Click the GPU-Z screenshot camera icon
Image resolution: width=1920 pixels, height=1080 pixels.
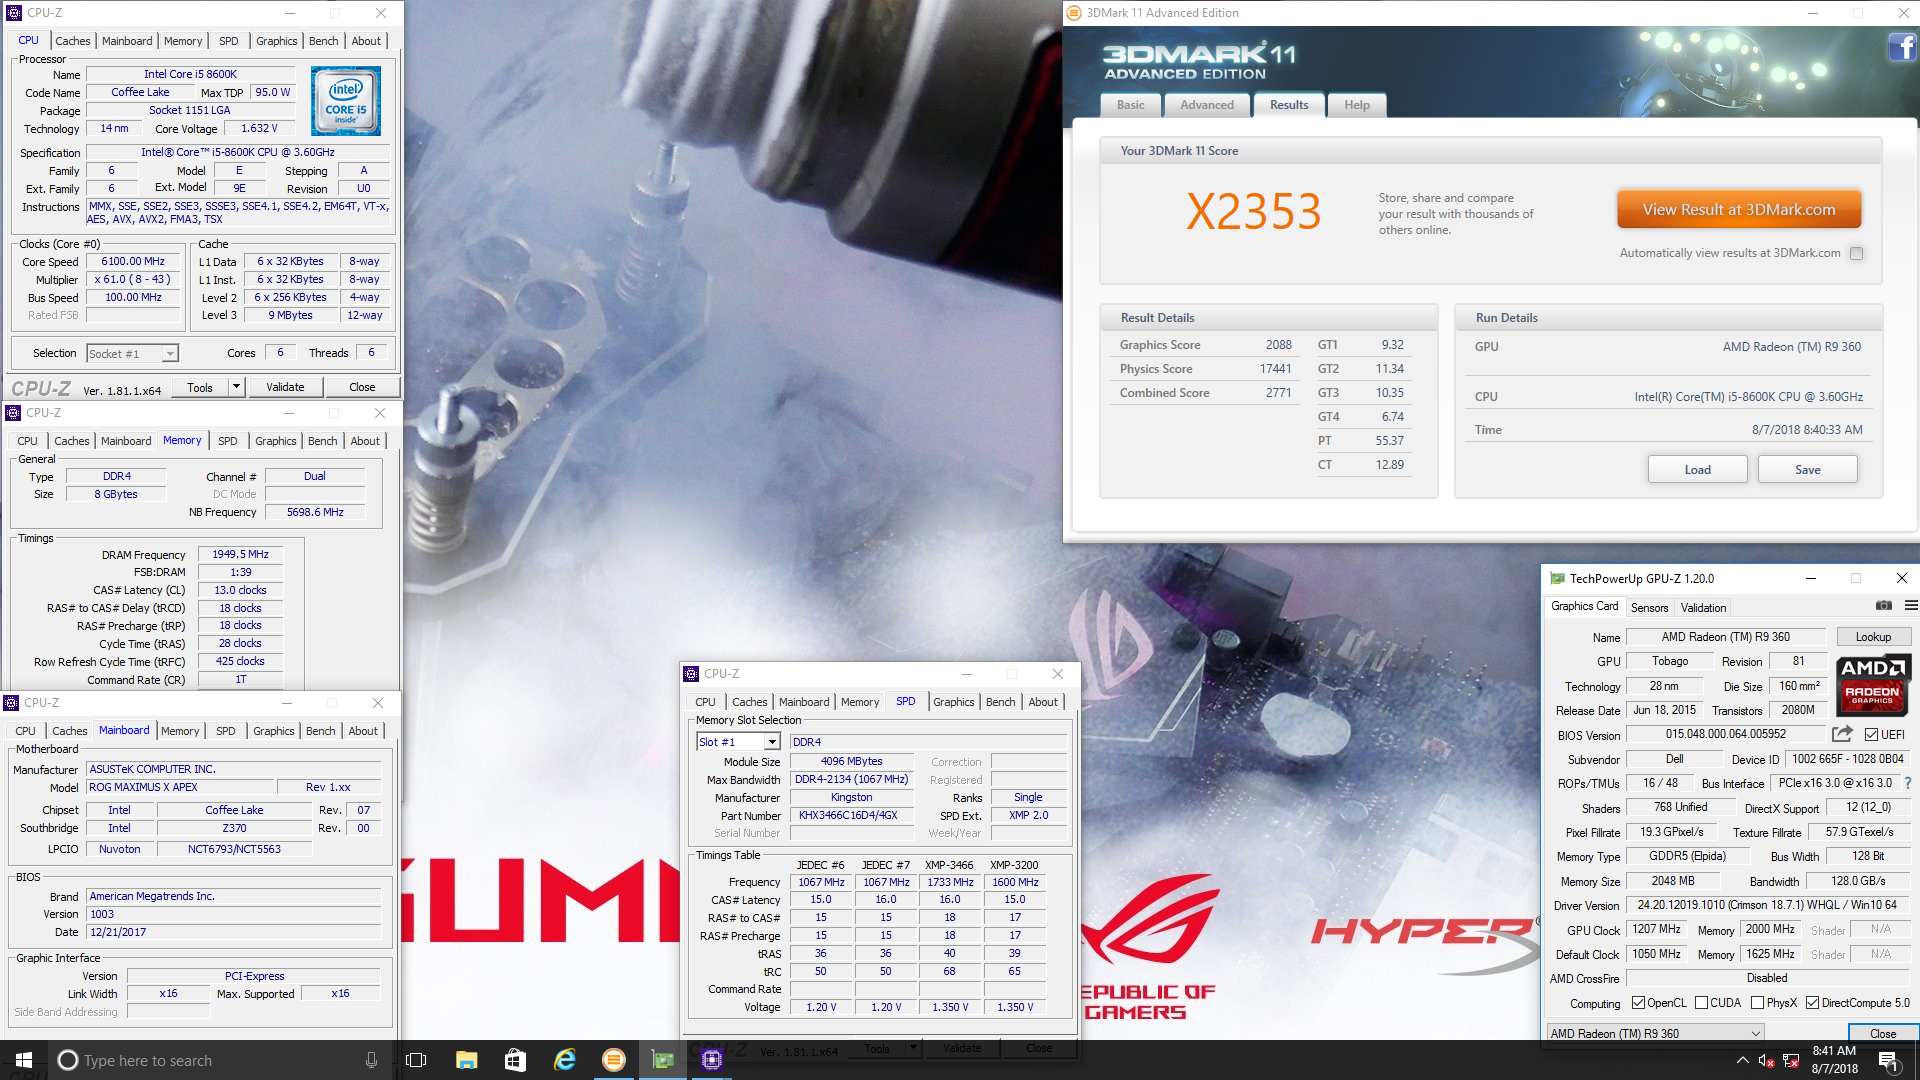pos(1883,606)
